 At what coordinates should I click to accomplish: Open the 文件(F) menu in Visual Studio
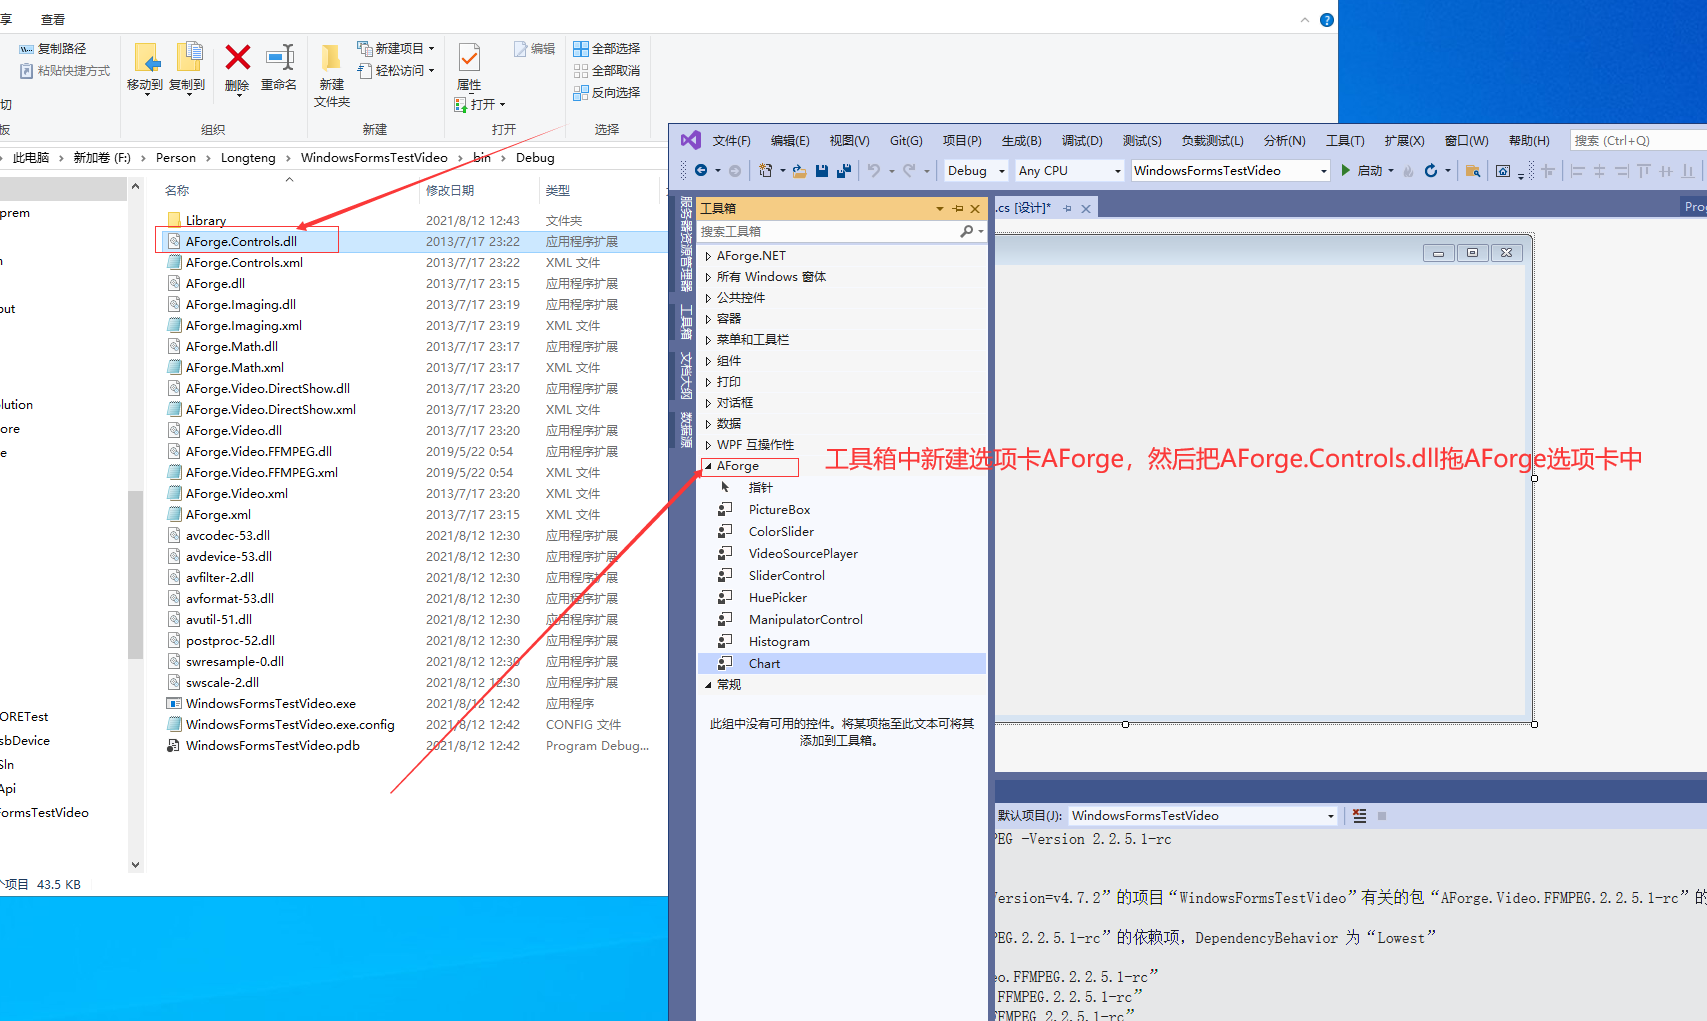point(731,141)
